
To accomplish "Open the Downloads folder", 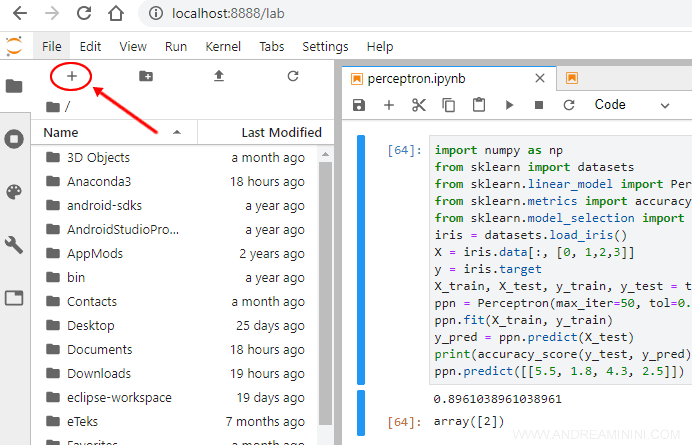I will pos(98,373).
